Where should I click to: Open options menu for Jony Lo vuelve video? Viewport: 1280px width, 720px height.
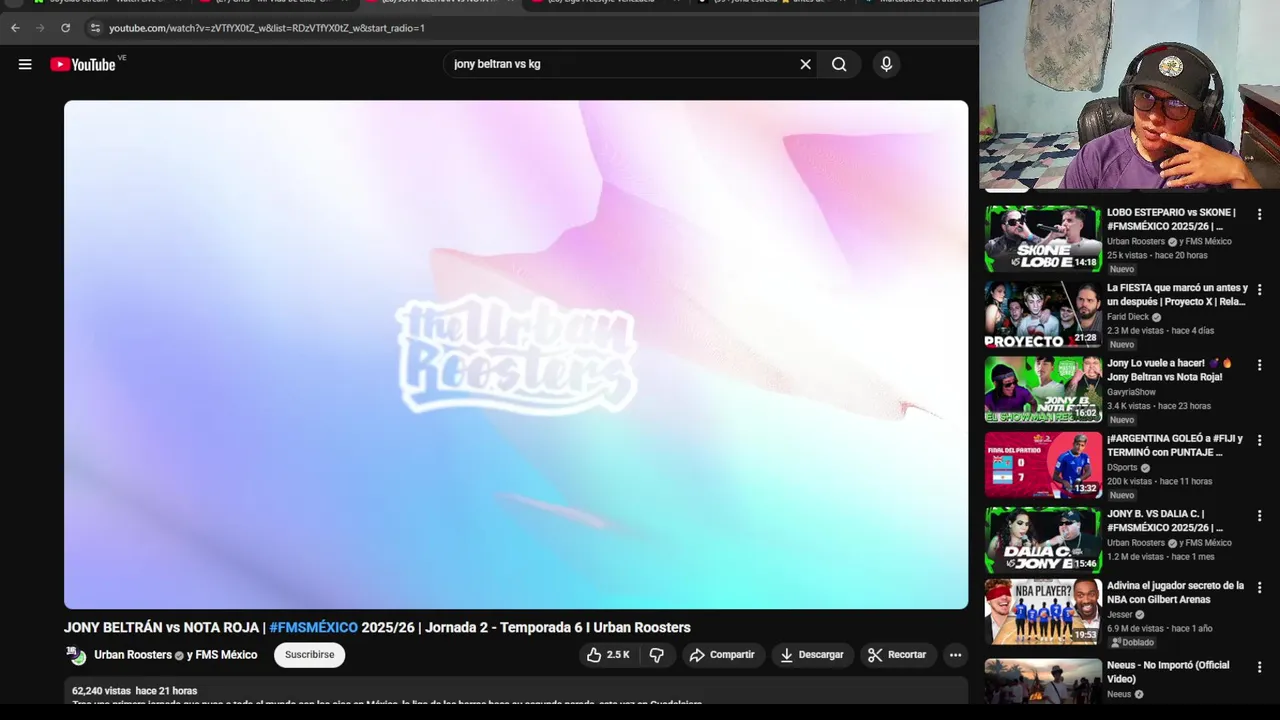[1259, 364]
